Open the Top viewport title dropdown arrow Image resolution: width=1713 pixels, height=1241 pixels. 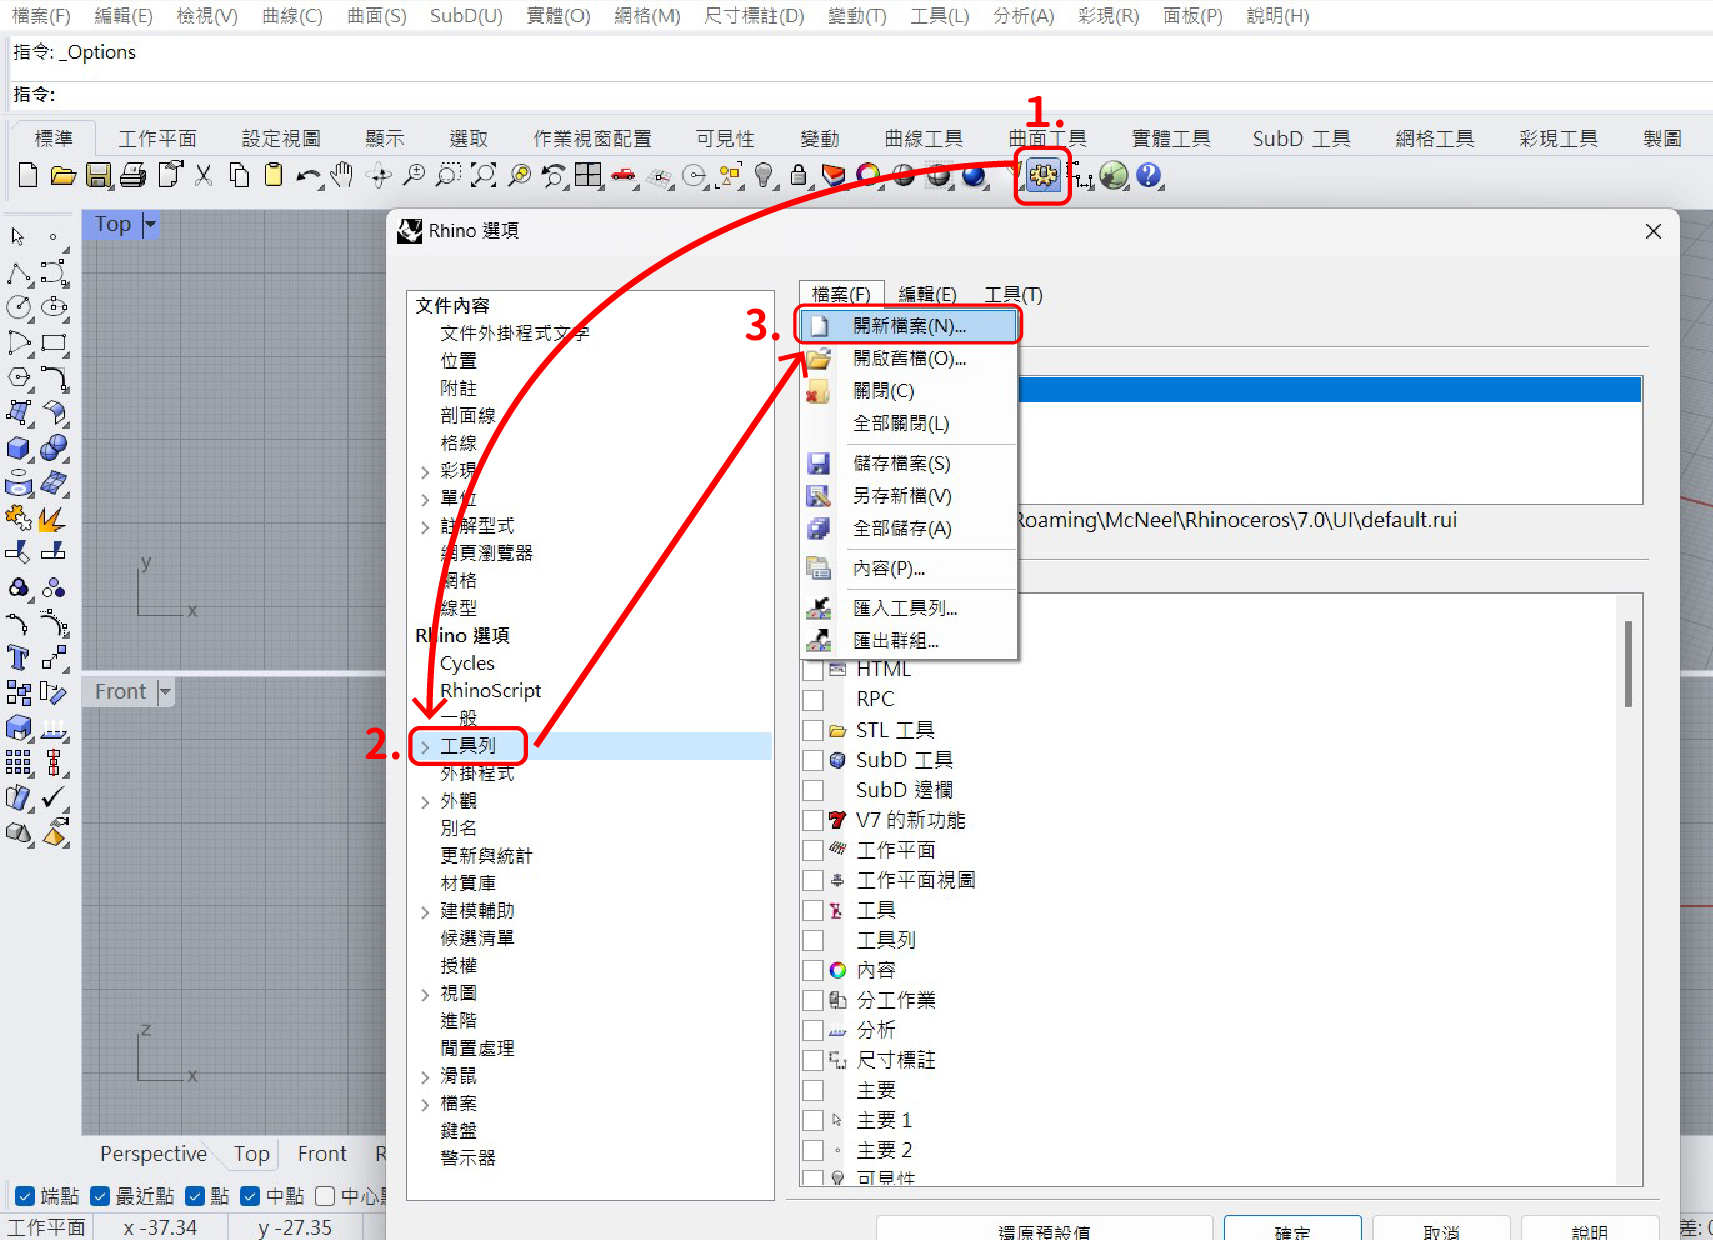point(150,224)
